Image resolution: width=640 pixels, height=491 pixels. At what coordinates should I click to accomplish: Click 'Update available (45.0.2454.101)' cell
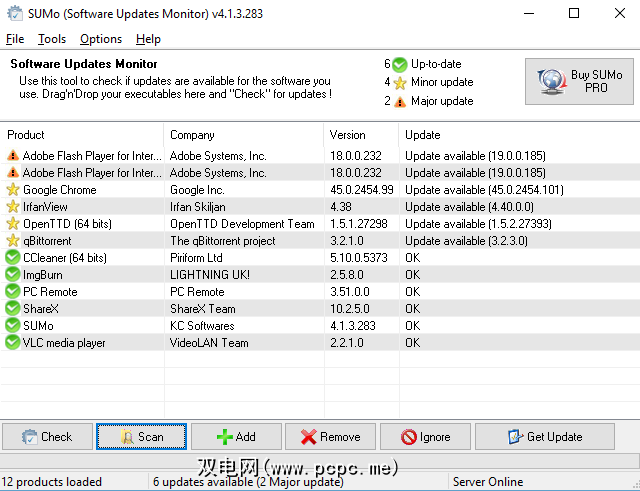[x=484, y=190]
